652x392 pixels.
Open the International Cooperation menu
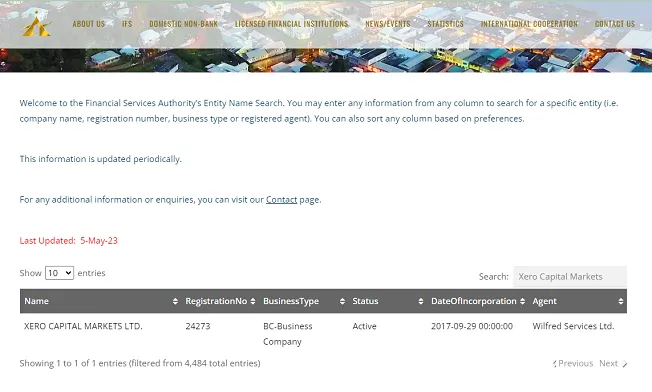click(x=529, y=24)
